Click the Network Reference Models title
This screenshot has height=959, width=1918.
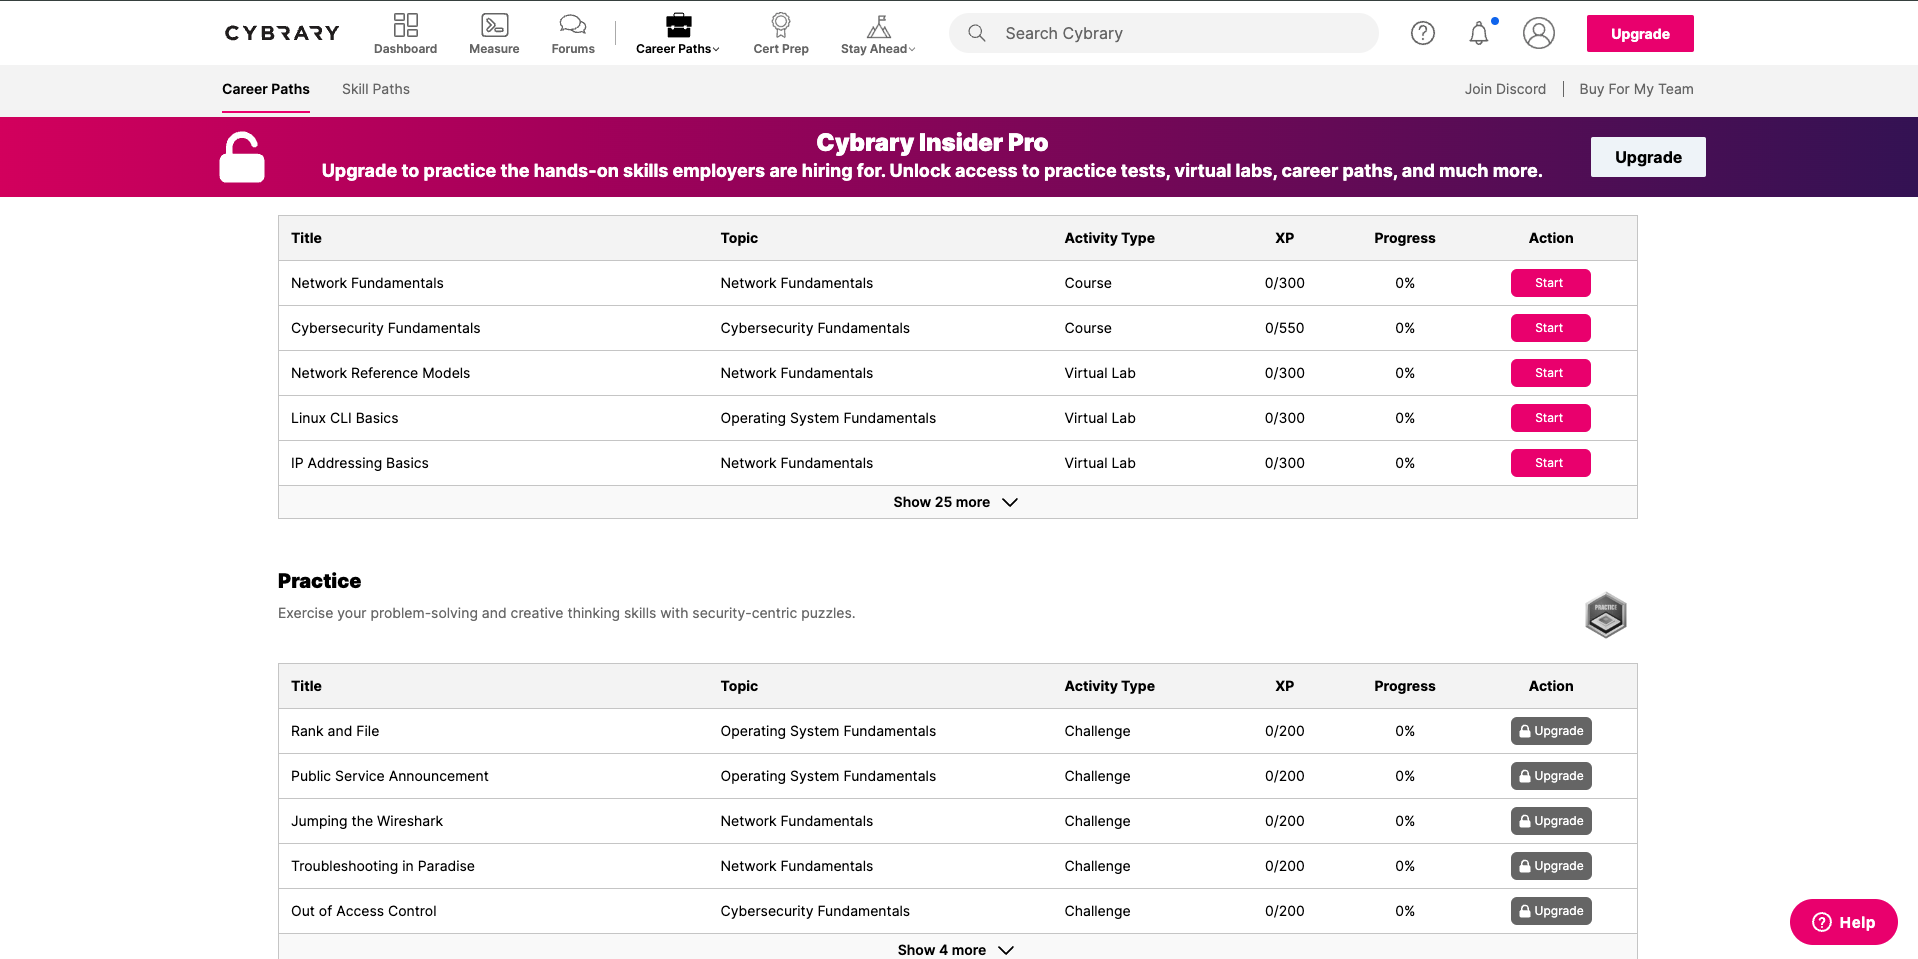coord(380,373)
